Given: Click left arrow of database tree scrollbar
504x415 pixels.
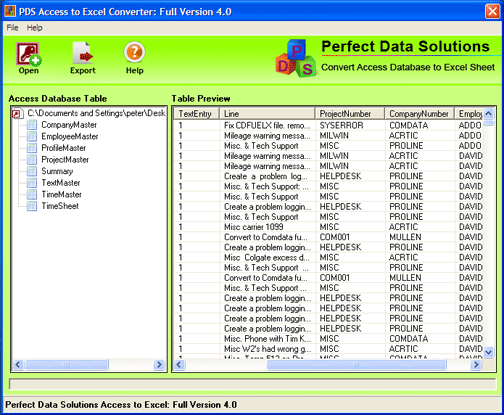Looking at the screenshot, I should click(x=18, y=365).
